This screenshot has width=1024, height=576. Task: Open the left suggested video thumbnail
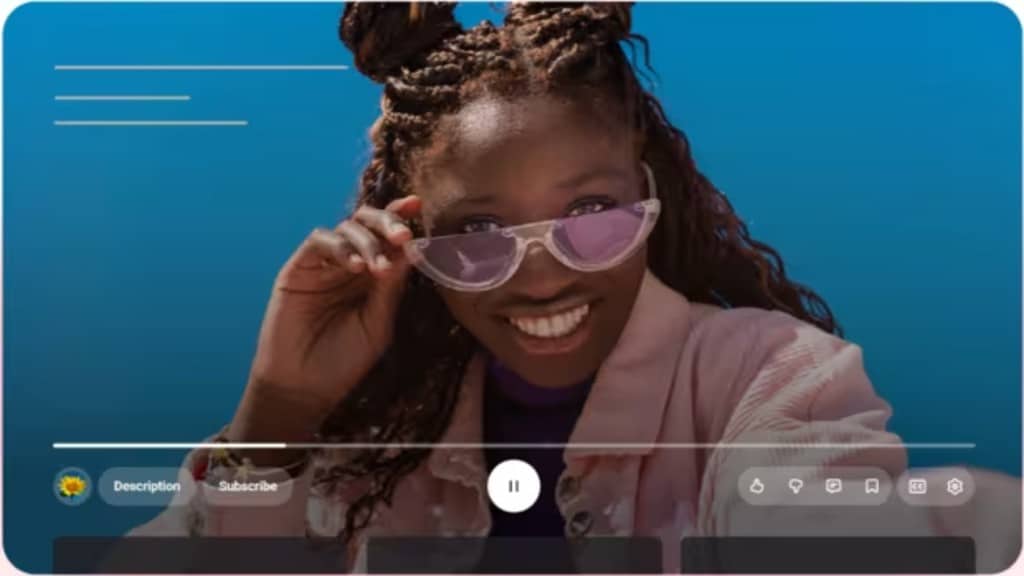[200, 555]
